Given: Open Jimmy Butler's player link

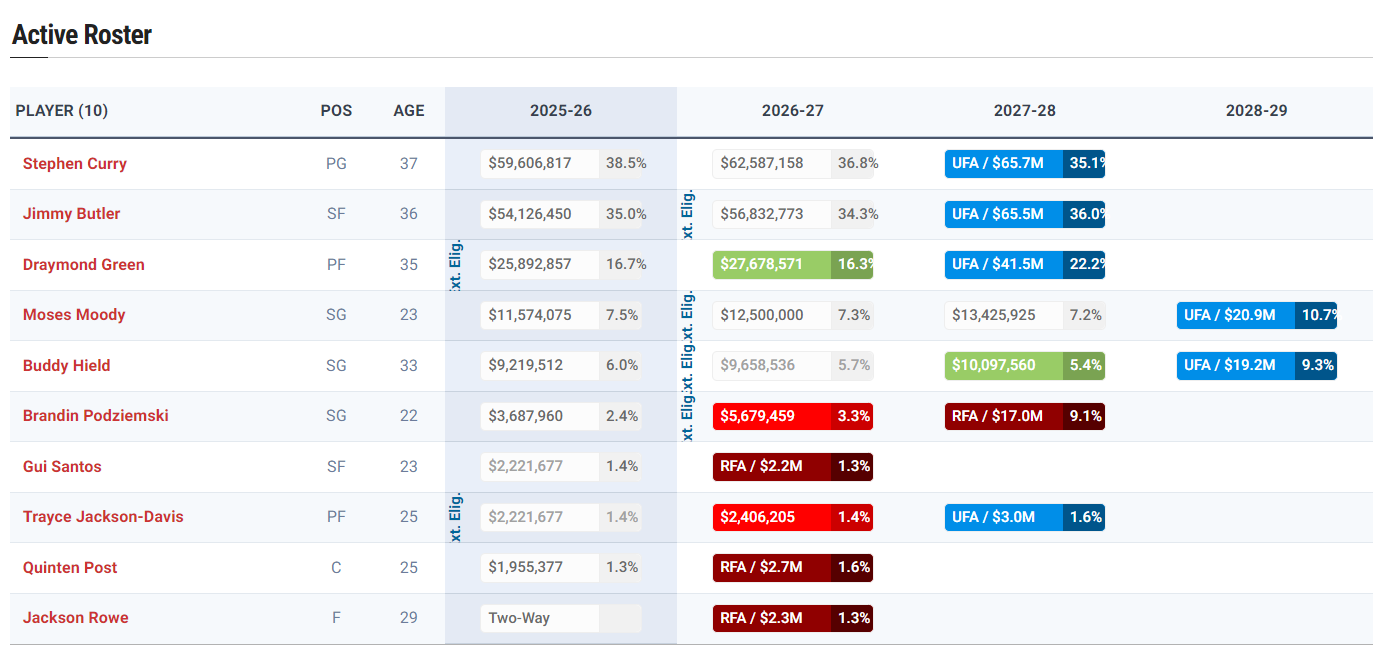Looking at the screenshot, I should point(72,214).
